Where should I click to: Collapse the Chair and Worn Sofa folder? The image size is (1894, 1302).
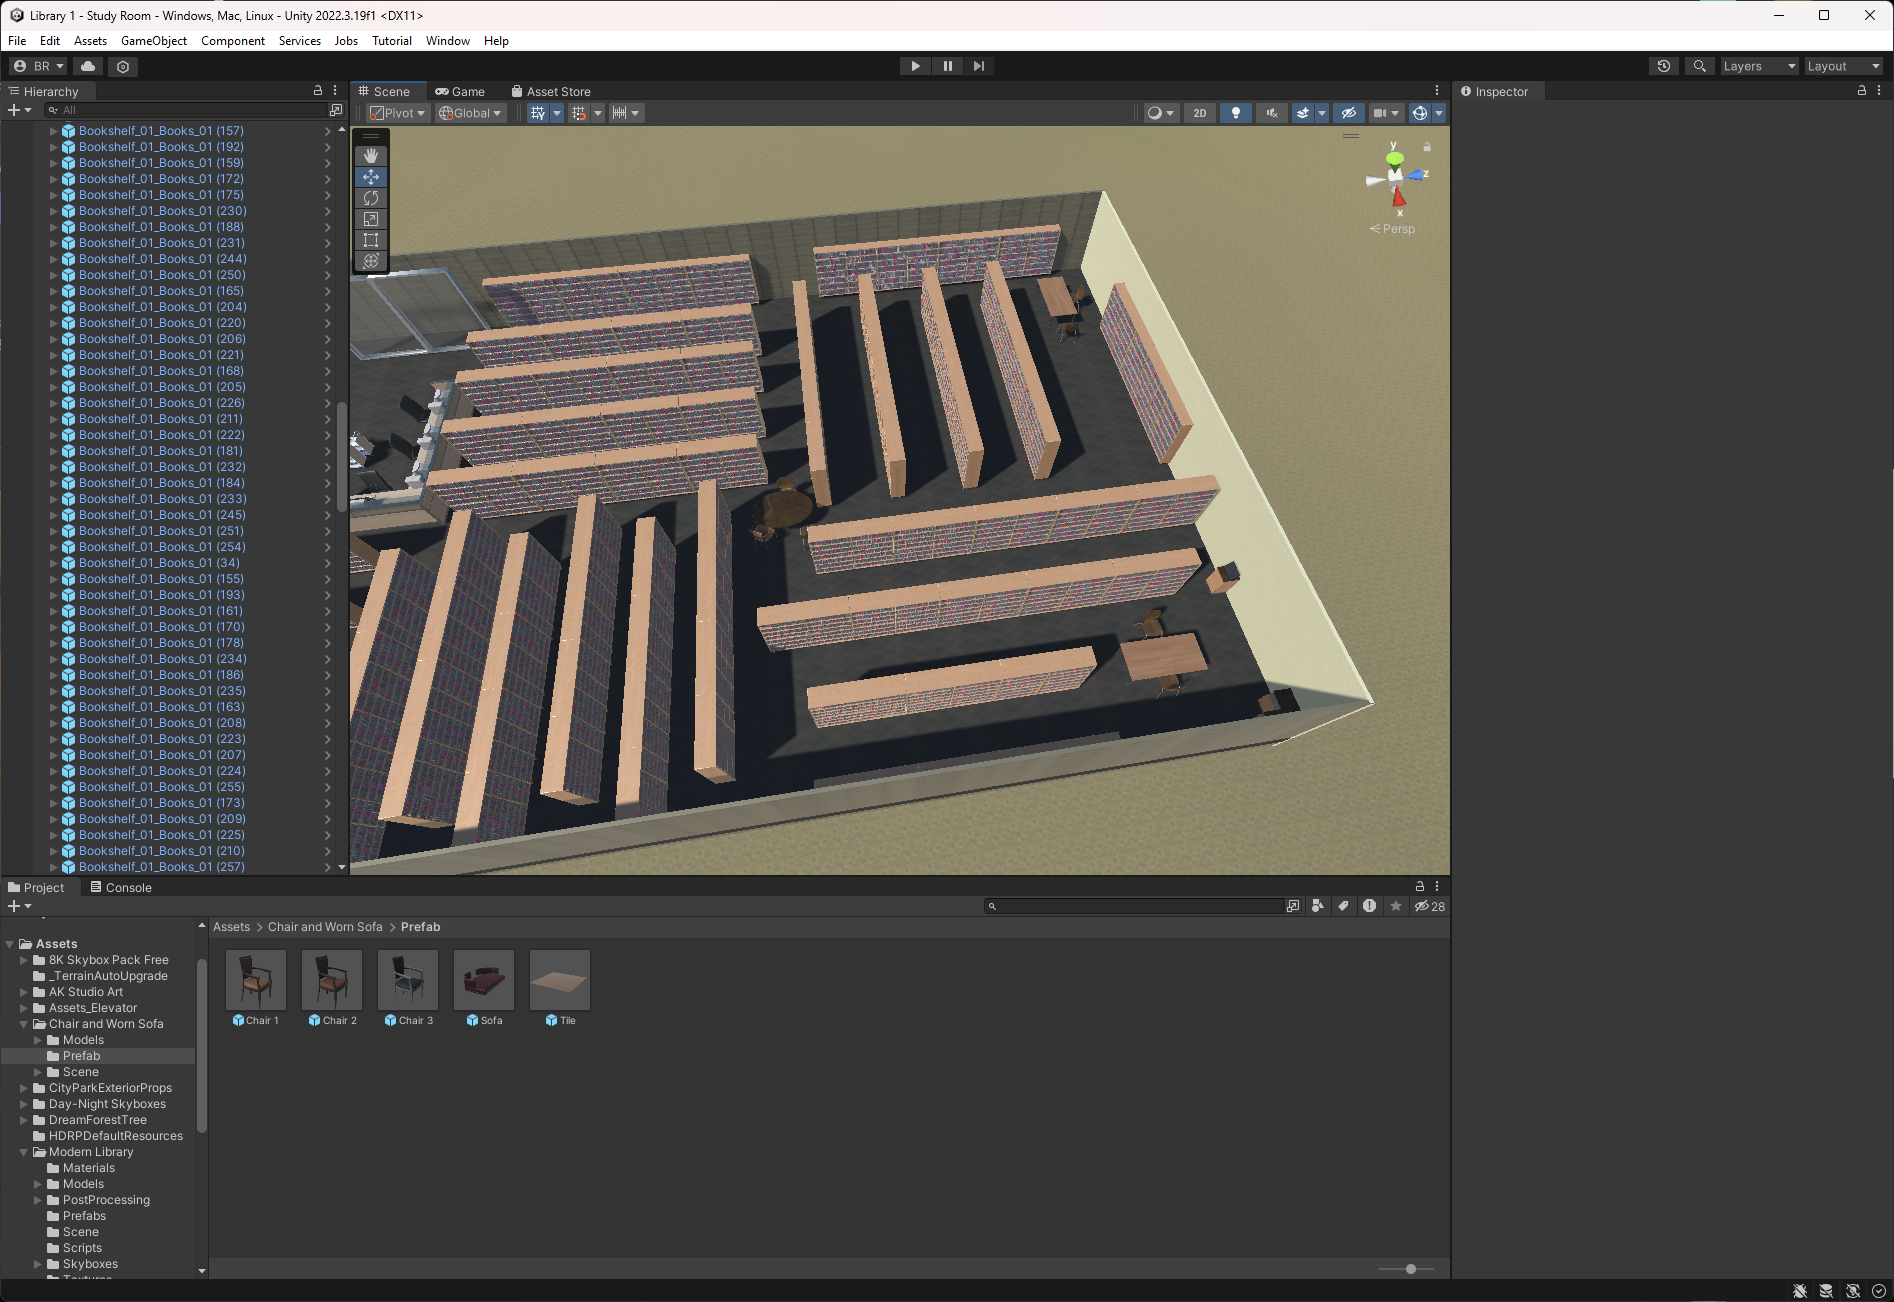pyautogui.click(x=24, y=1024)
